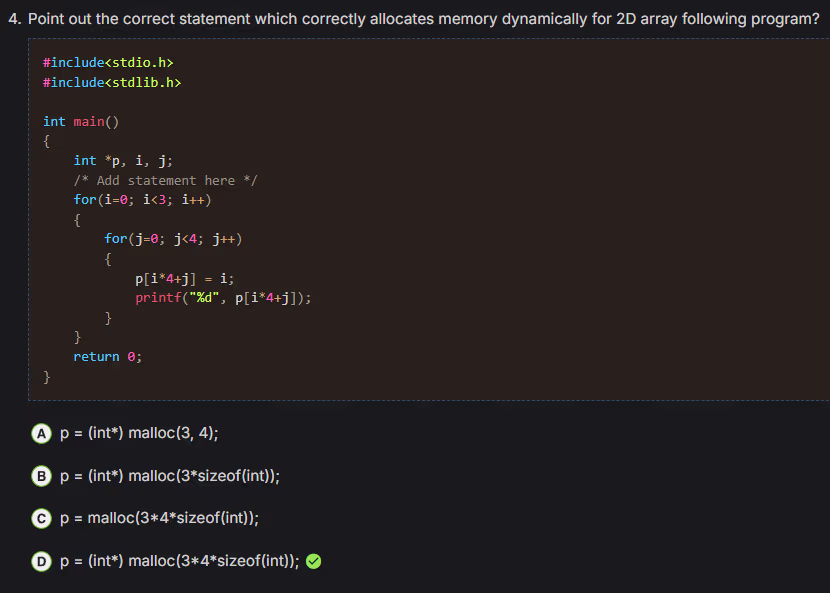The width and height of the screenshot is (830, 593).
Task: Click the printf statement in the code
Action: [223, 297]
